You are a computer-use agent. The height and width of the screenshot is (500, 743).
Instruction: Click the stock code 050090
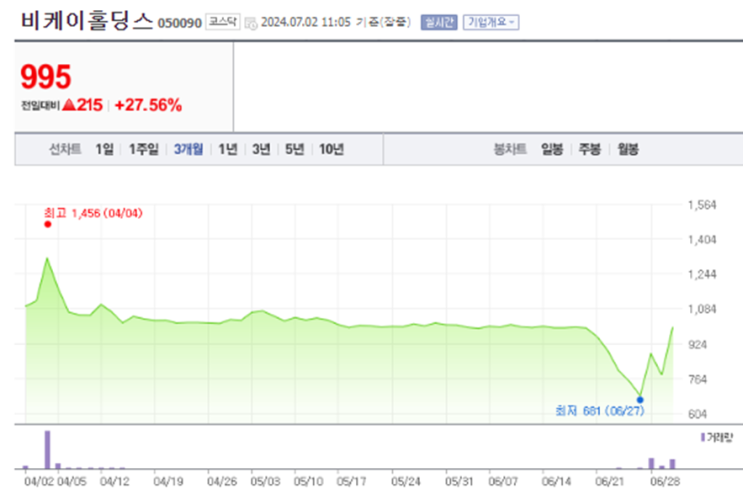180,23
